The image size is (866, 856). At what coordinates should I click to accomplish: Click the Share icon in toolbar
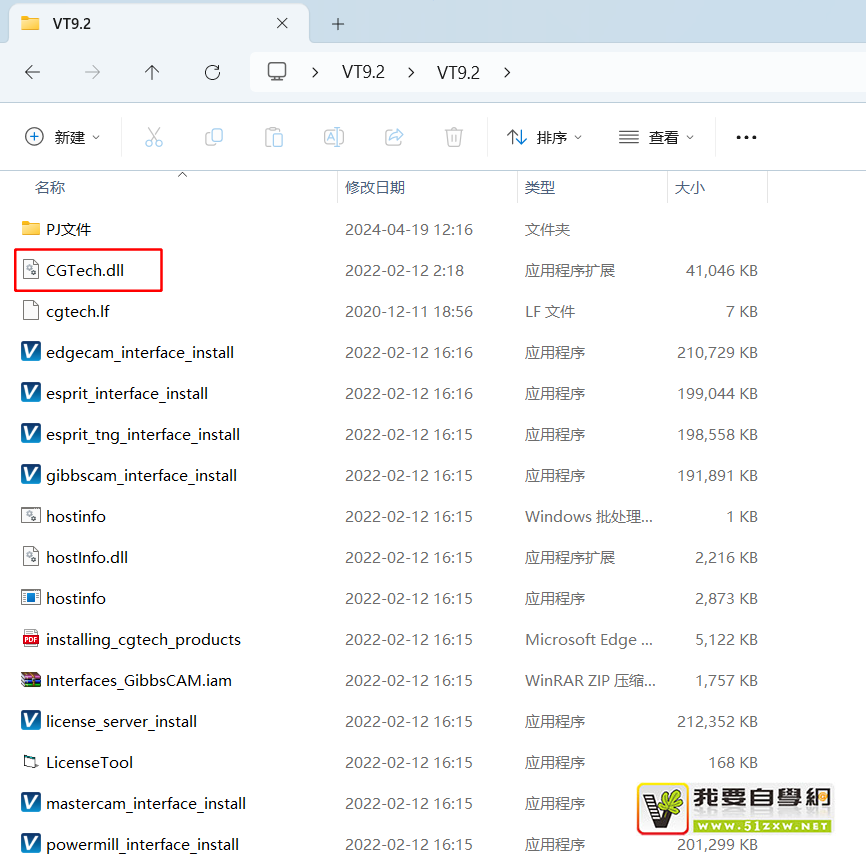click(394, 137)
